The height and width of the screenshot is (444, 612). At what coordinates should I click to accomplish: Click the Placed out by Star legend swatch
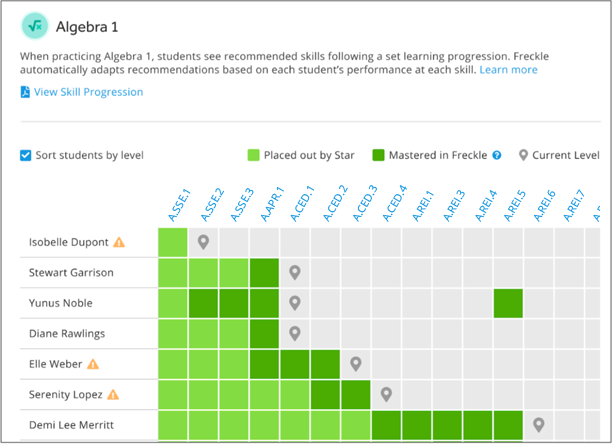coord(254,156)
